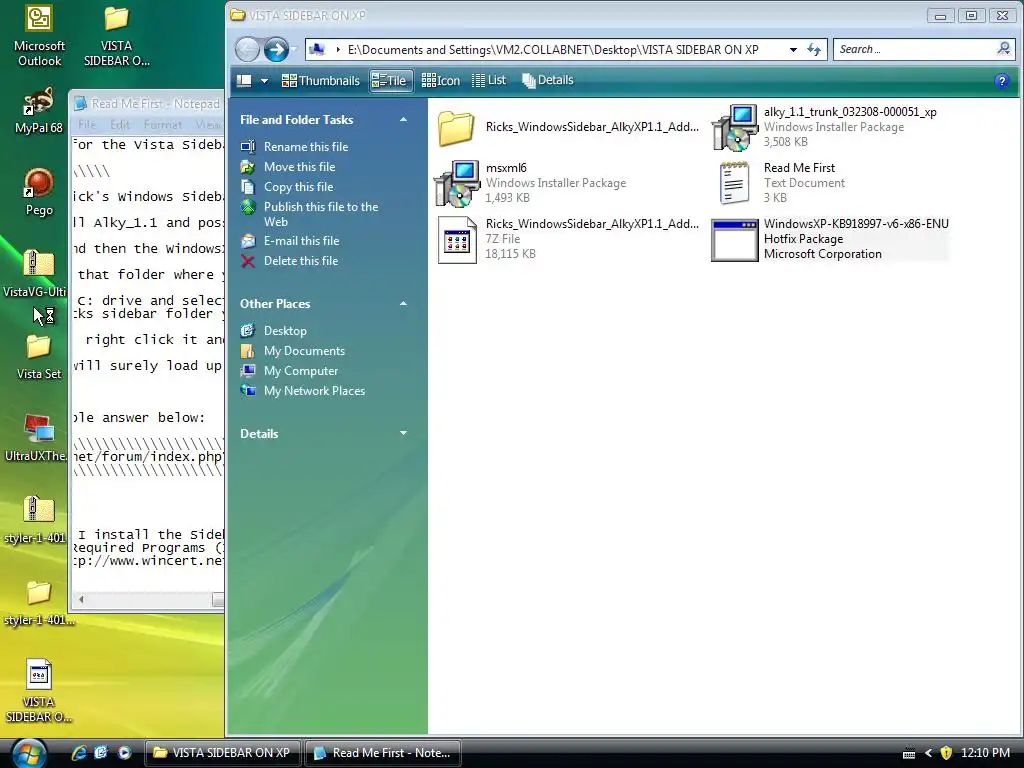Click the taskbar clock showing 12:10 PM
The image size is (1024, 768).
point(985,753)
